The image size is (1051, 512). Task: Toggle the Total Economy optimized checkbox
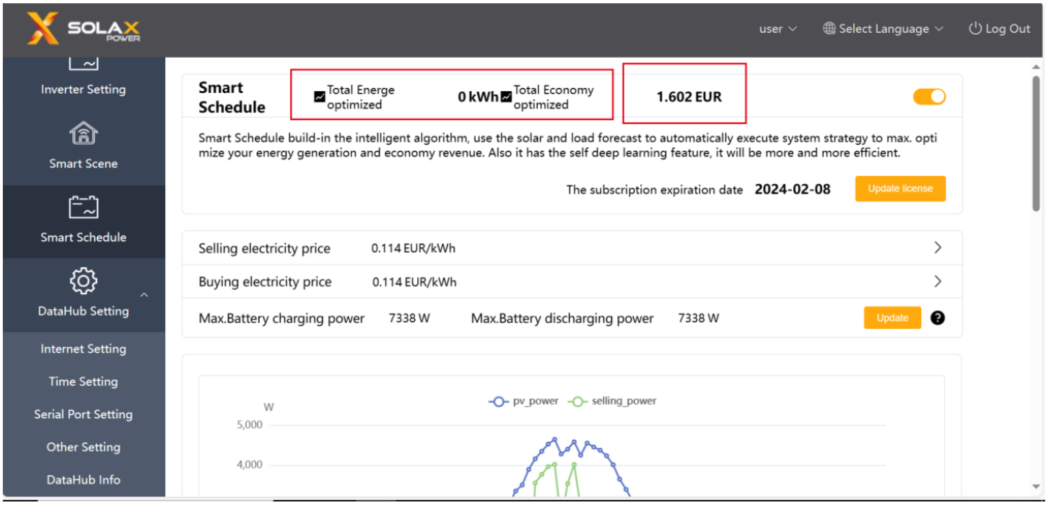click(506, 98)
